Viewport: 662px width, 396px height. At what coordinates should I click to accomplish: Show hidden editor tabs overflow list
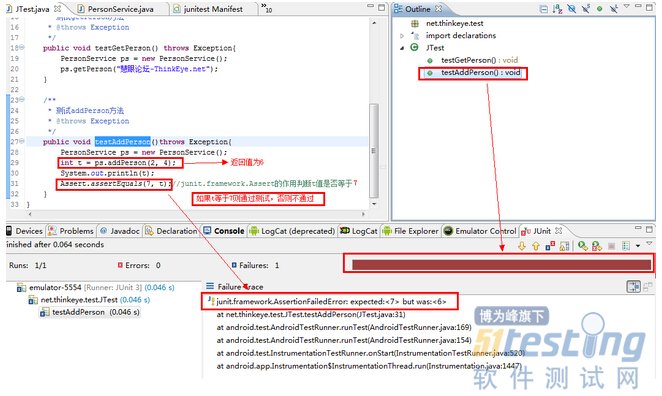pyautogui.click(x=266, y=8)
